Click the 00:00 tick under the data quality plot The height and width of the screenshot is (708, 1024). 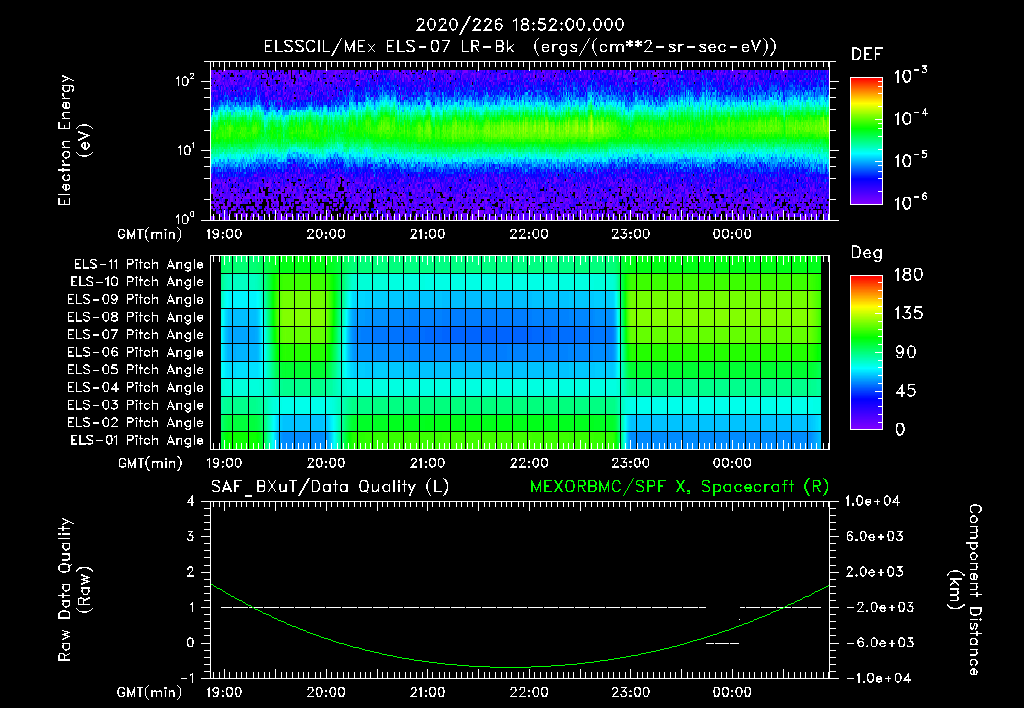pos(732,692)
